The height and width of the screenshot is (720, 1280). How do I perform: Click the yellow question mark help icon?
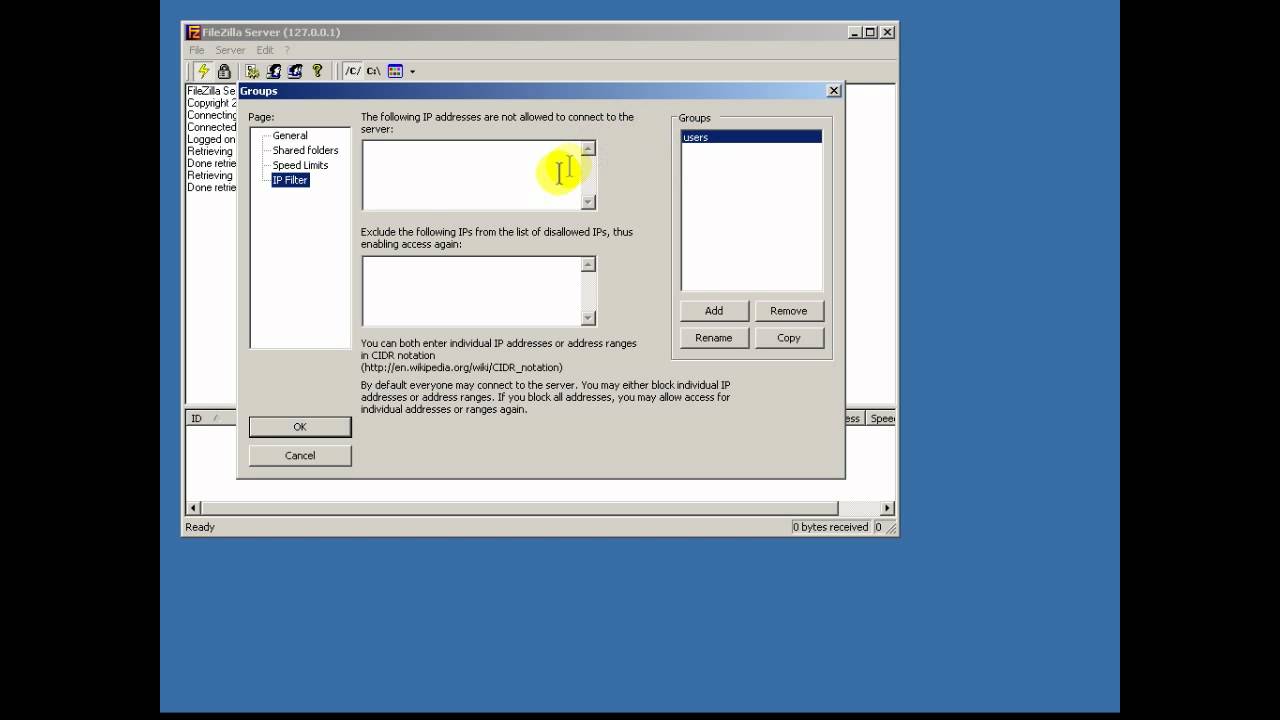tap(317, 71)
